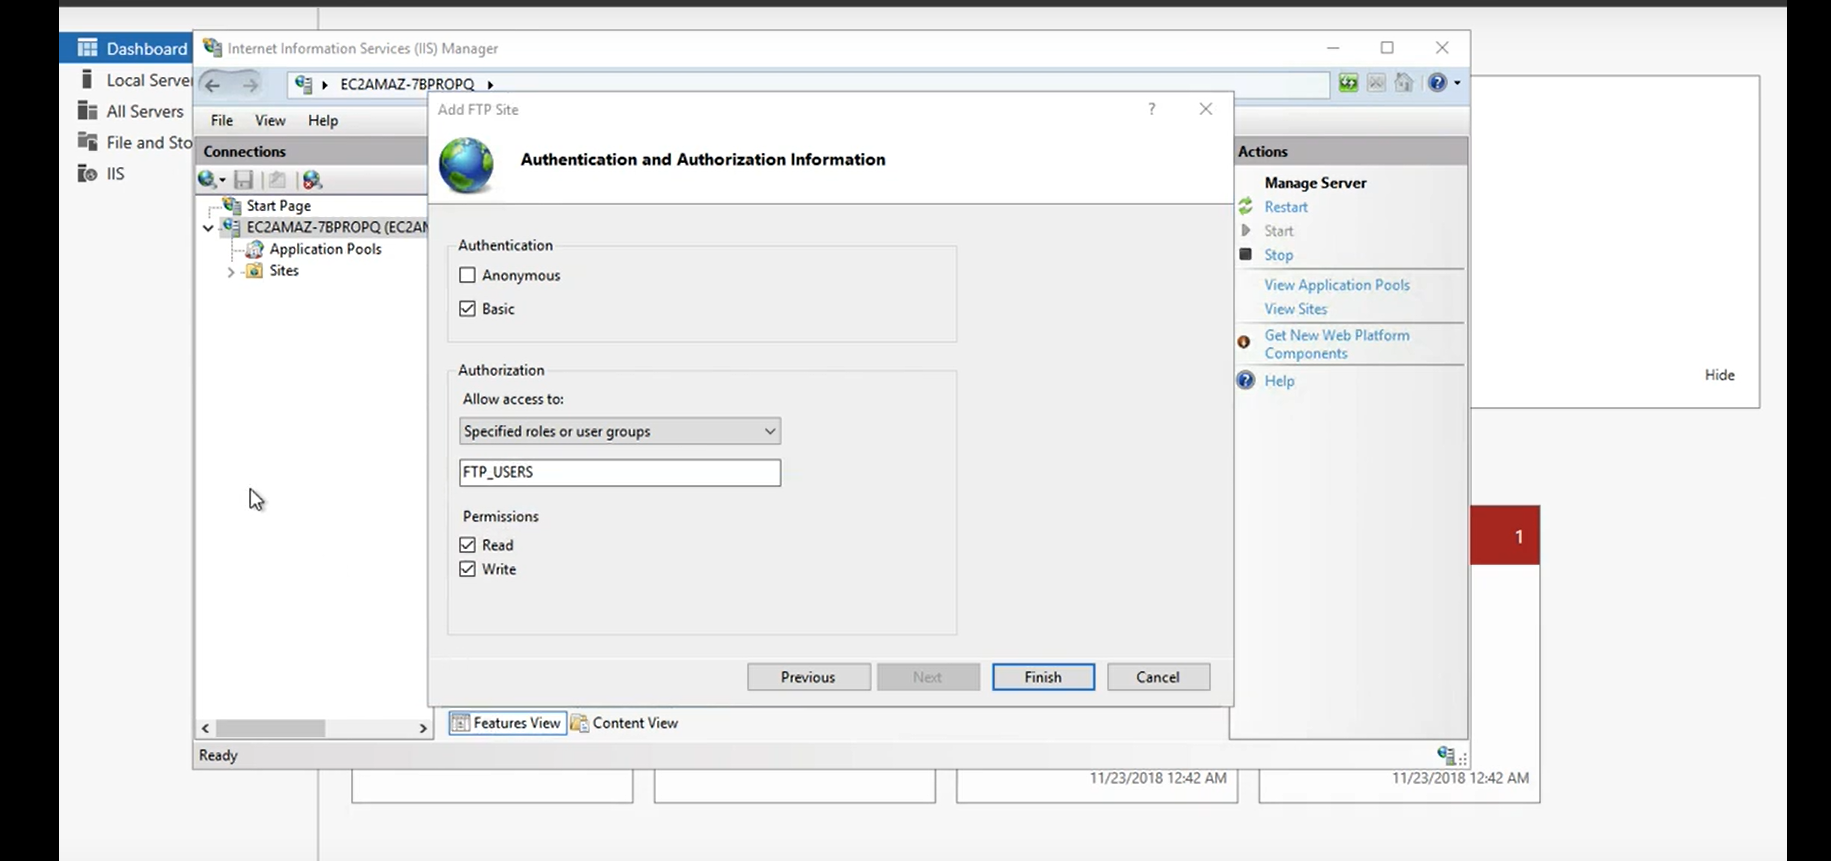Open the View menu

pos(270,120)
